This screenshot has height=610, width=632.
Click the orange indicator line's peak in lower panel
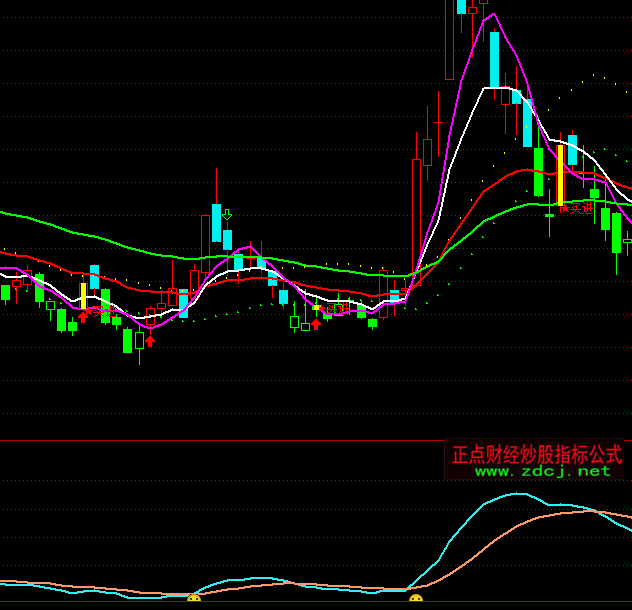pyautogui.click(x=580, y=512)
